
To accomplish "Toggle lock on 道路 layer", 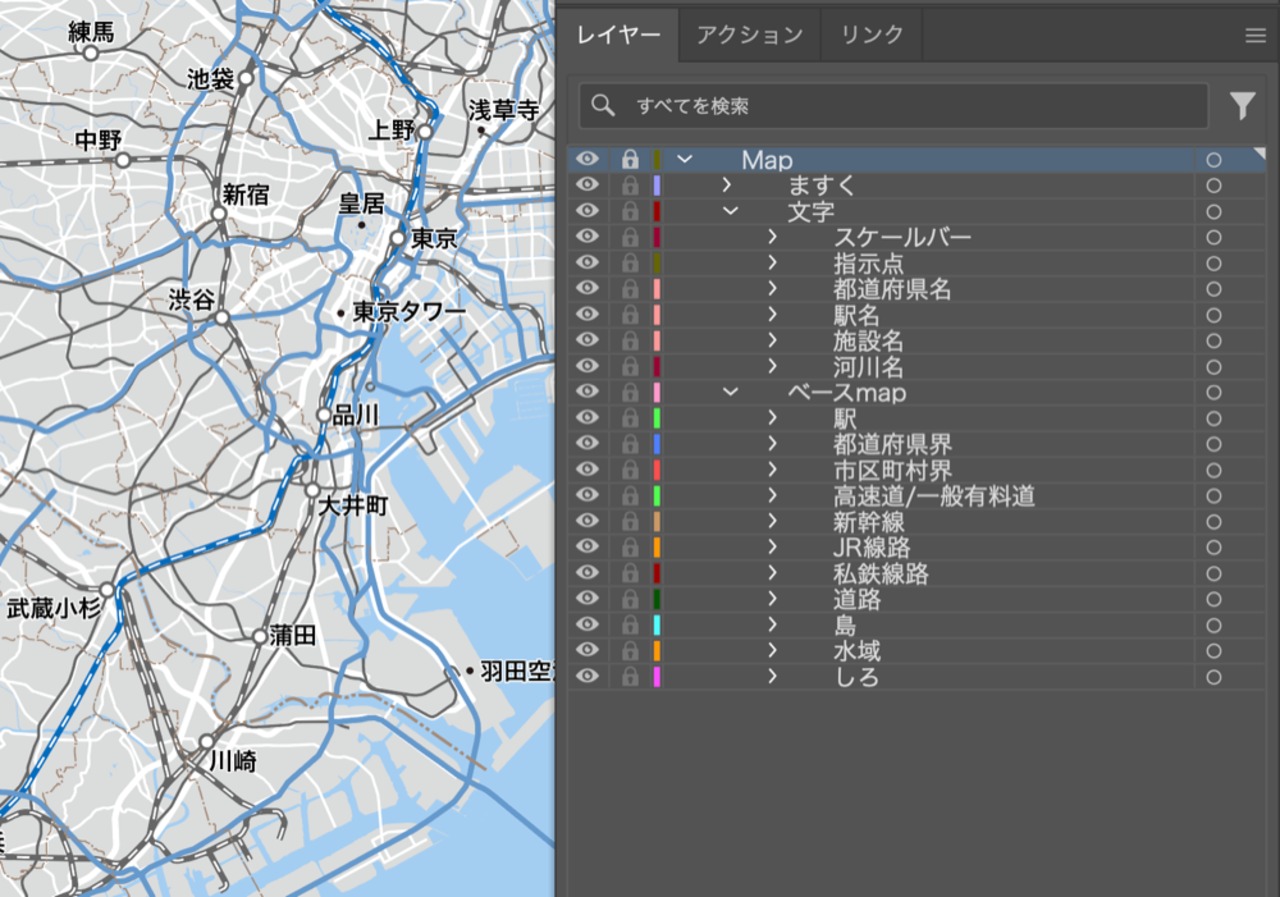I will click(x=630, y=599).
